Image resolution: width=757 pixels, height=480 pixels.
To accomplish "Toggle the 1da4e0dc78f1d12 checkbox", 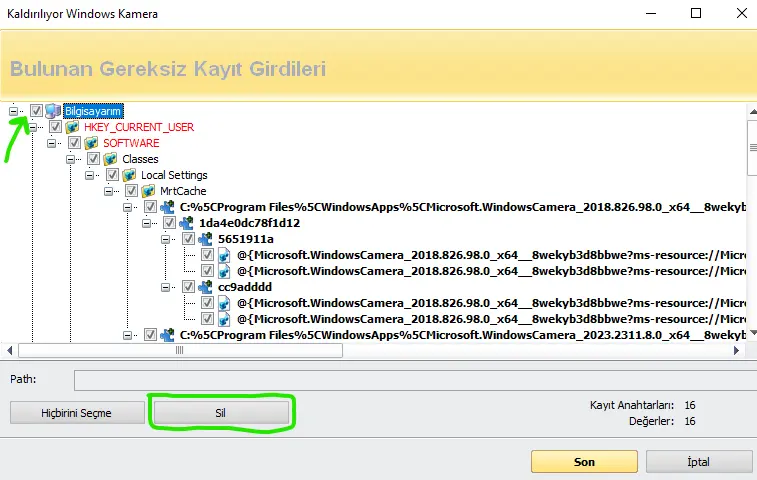I will (x=169, y=223).
